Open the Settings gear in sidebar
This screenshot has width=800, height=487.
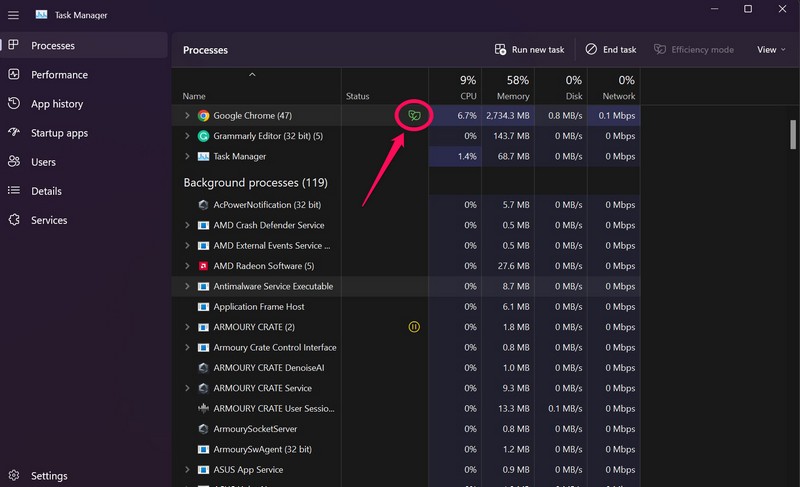(x=14, y=476)
